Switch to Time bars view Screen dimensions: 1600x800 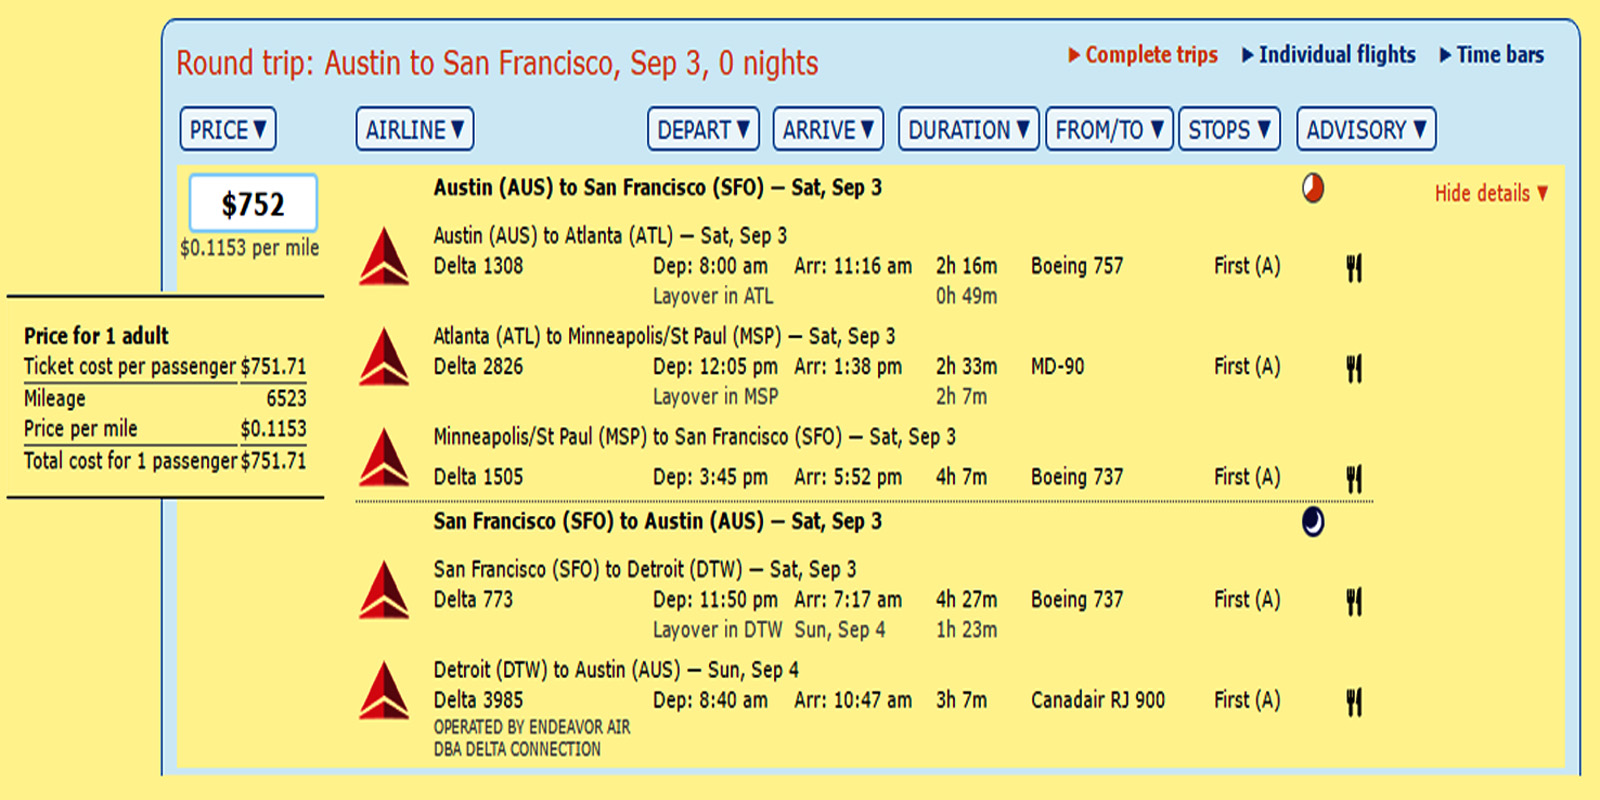[x=1492, y=55]
